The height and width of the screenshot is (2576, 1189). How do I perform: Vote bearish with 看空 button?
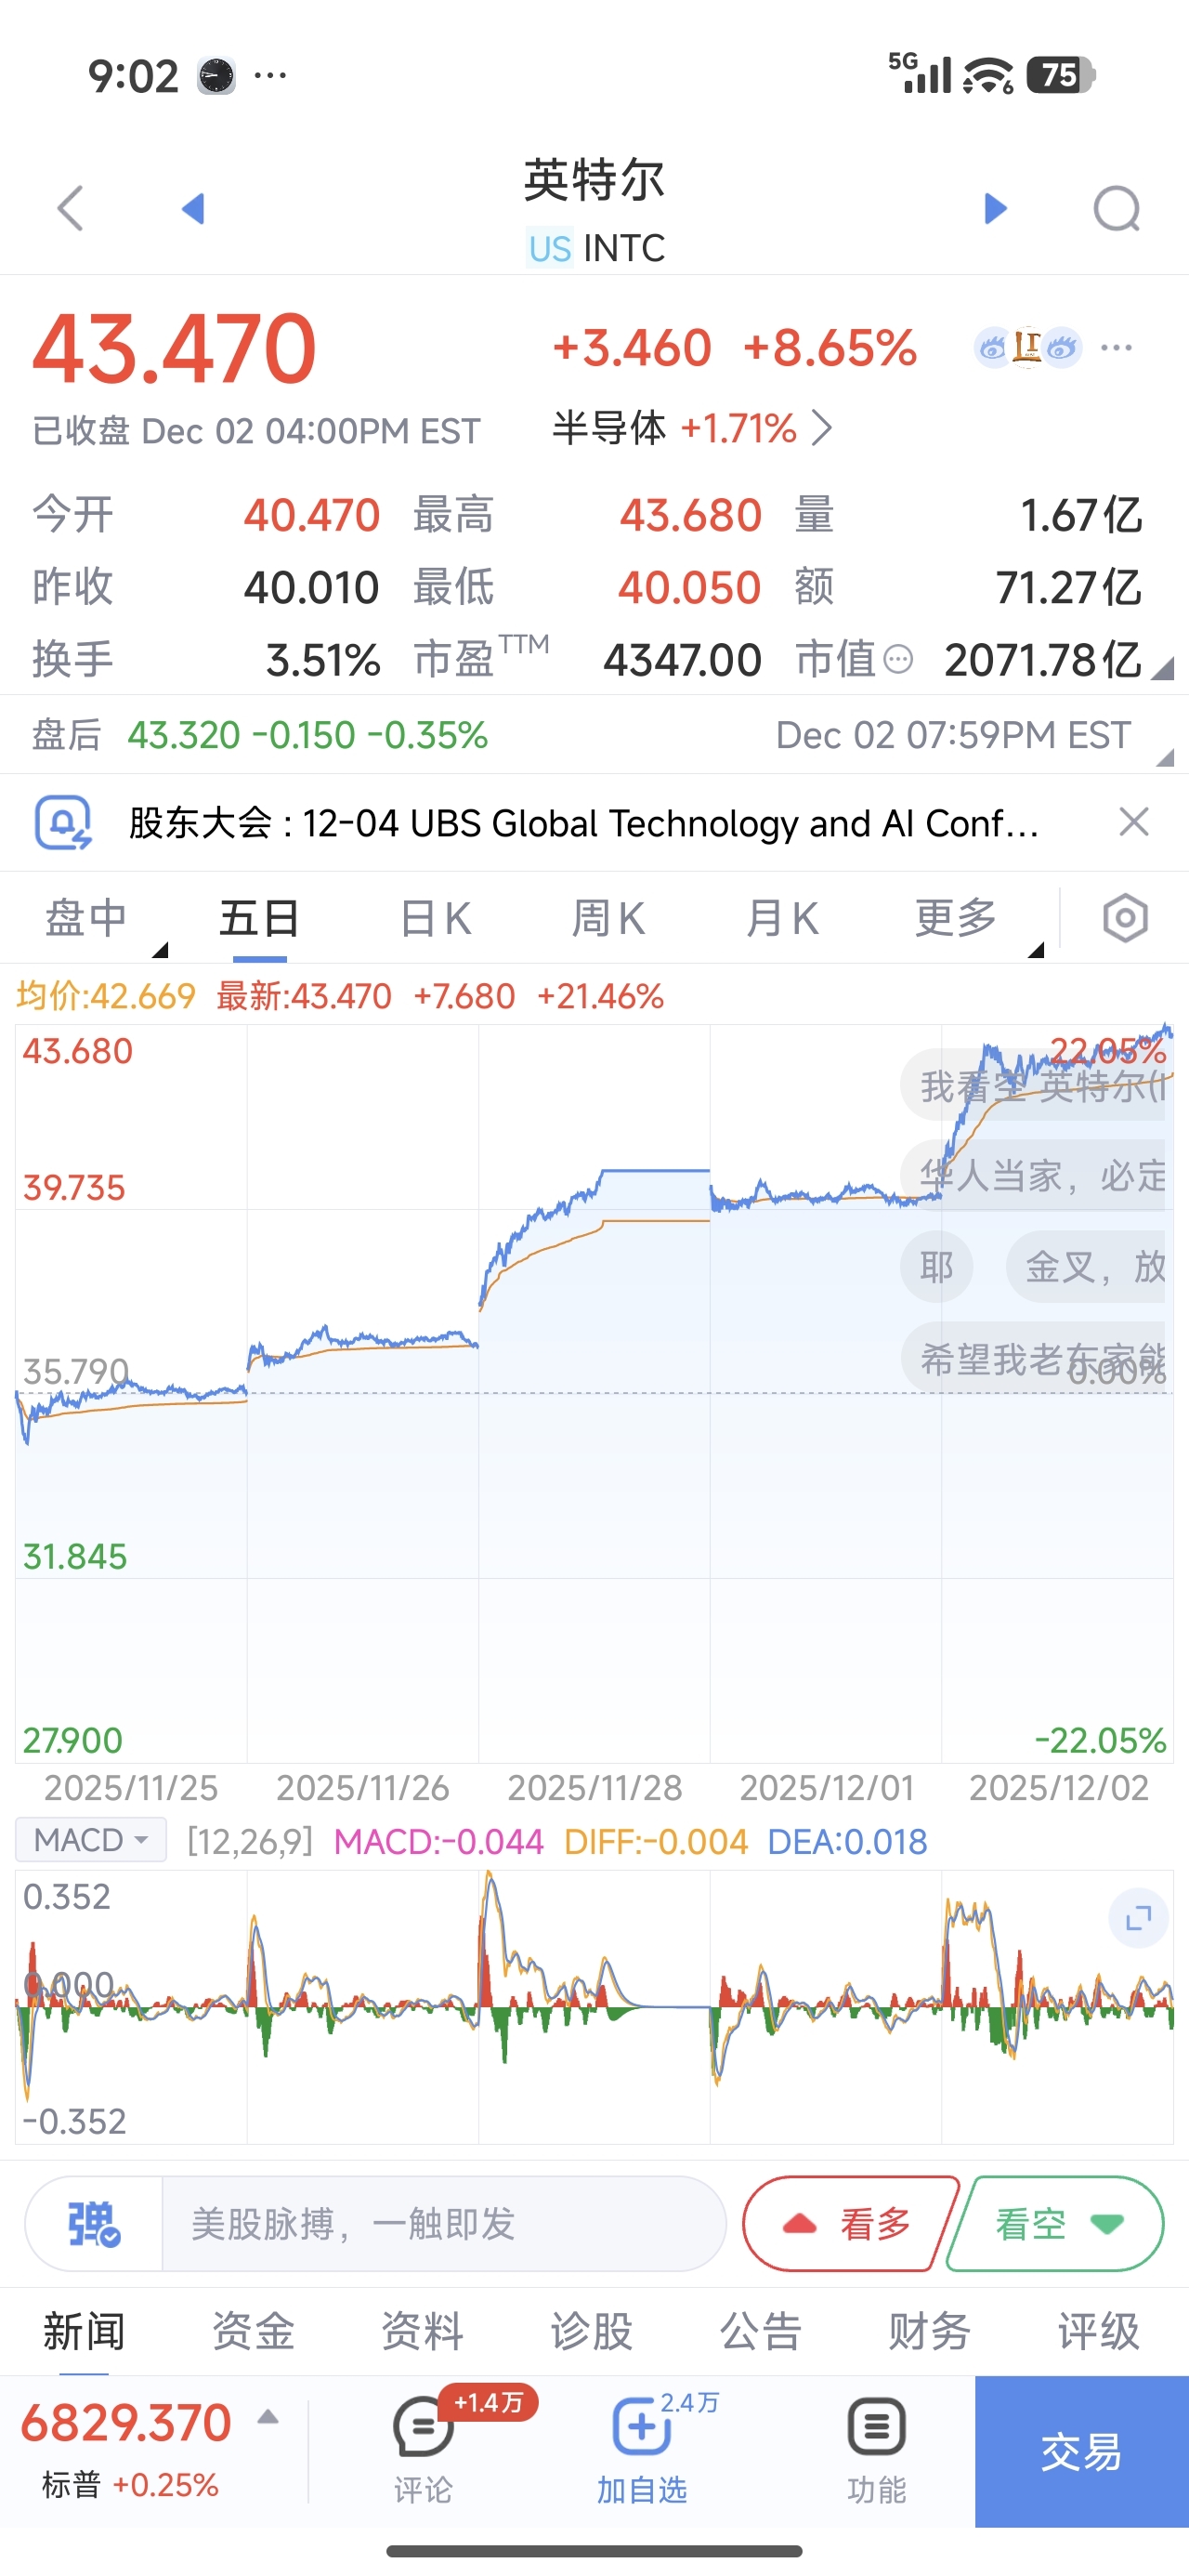[1056, 2224]
